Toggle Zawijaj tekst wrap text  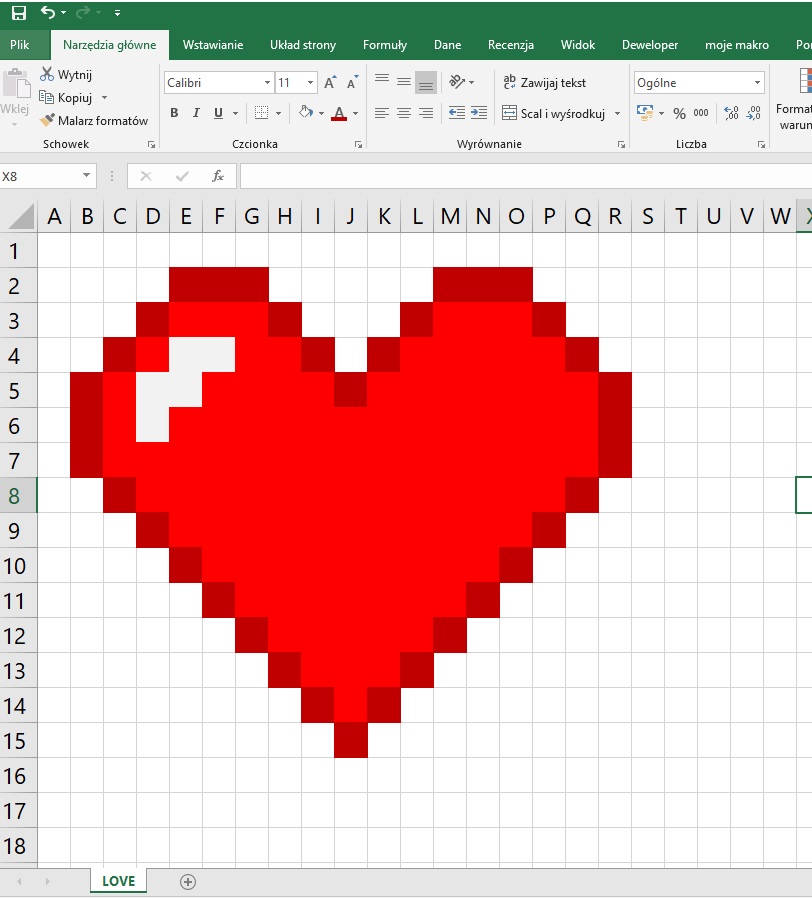pos(545,82)
